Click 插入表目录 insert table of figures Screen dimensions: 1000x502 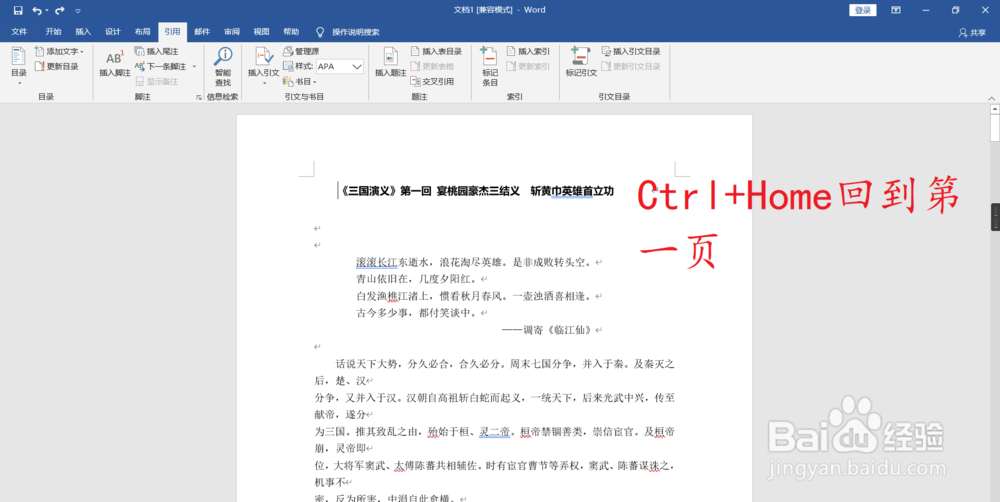pyautogui.click(x=436, y=51)
